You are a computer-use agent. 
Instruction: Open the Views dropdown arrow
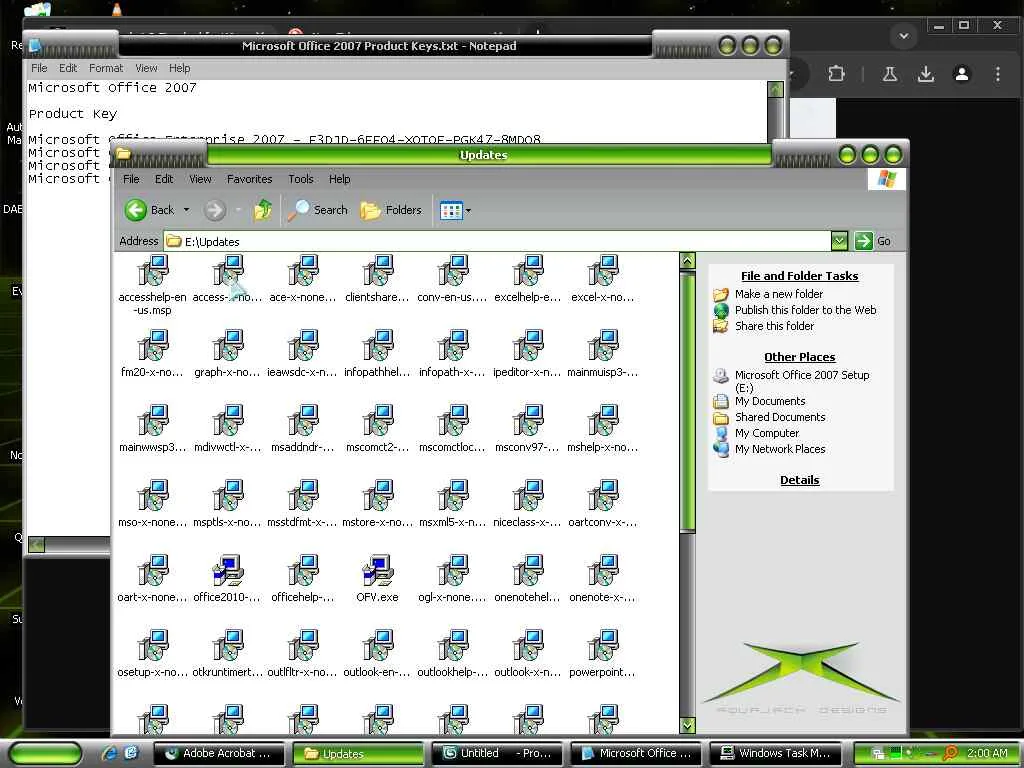click(468, 210)
